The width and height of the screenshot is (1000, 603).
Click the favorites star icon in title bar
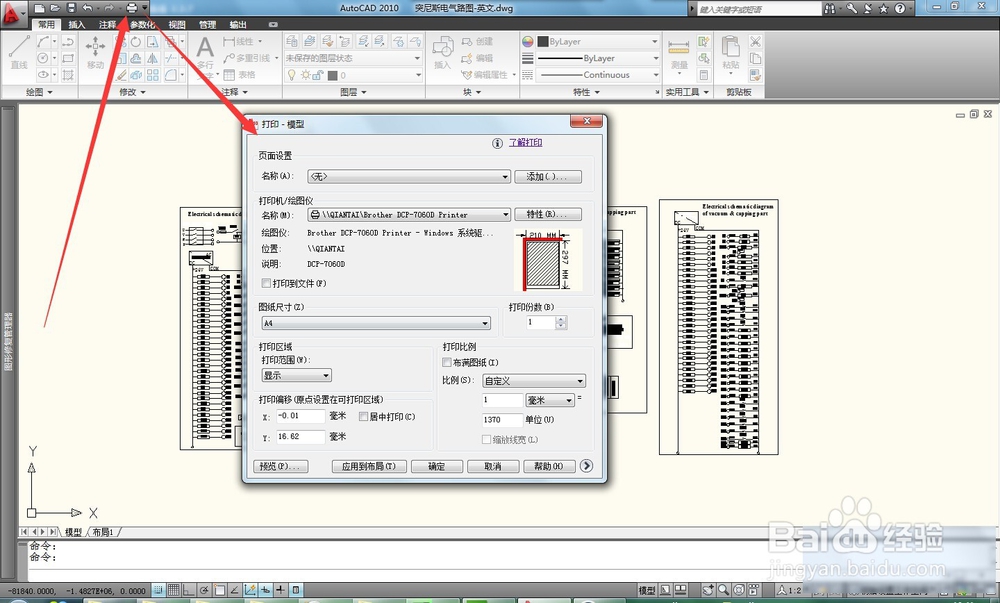[883, 8]
